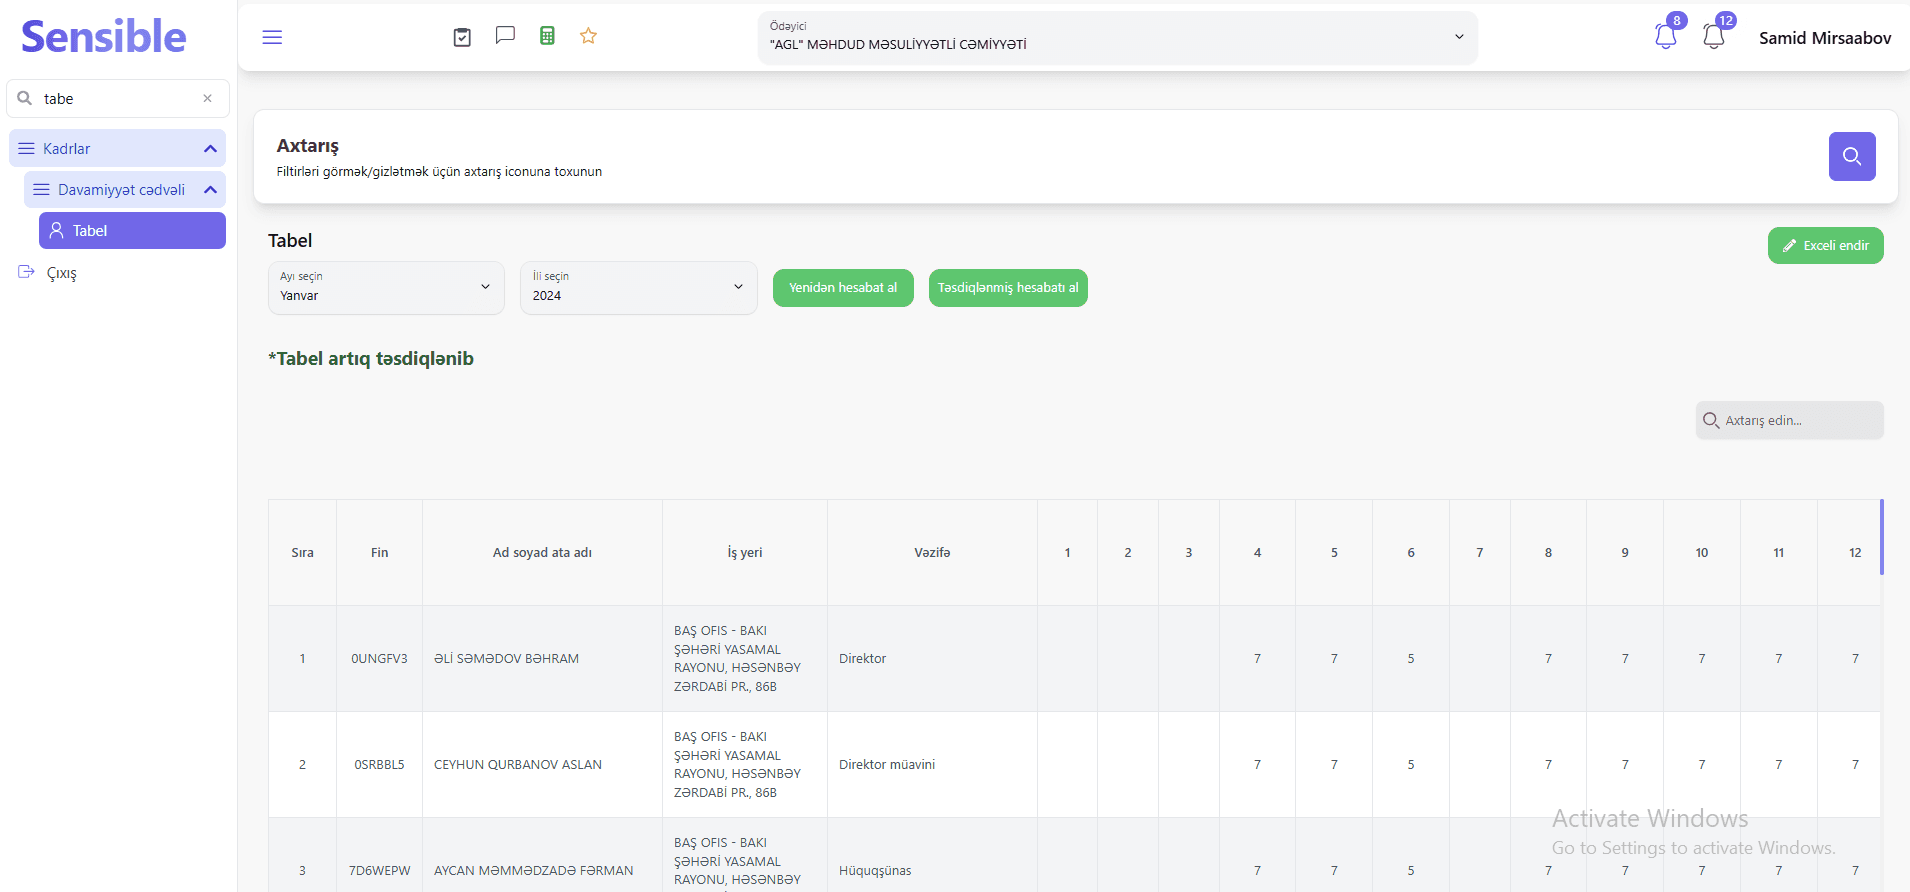Open the Ayı seçin month dropdown
Screen dimensions: 1910x892
[x=386, y=288]
